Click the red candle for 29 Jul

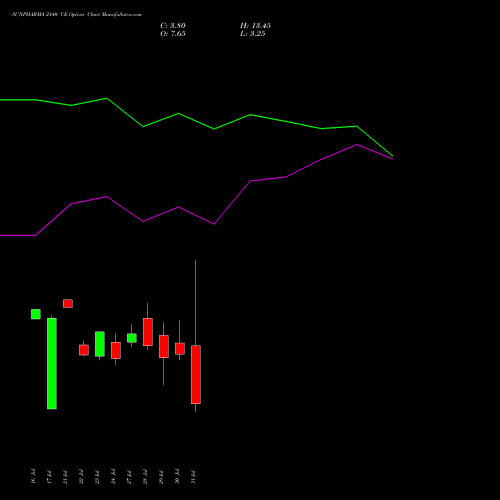[164, 347]
